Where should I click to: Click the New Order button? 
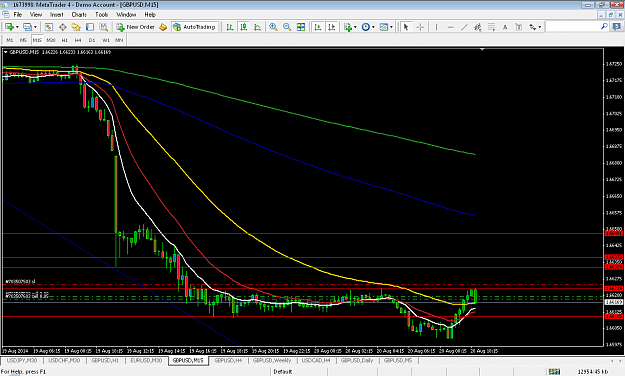point(136,27)
